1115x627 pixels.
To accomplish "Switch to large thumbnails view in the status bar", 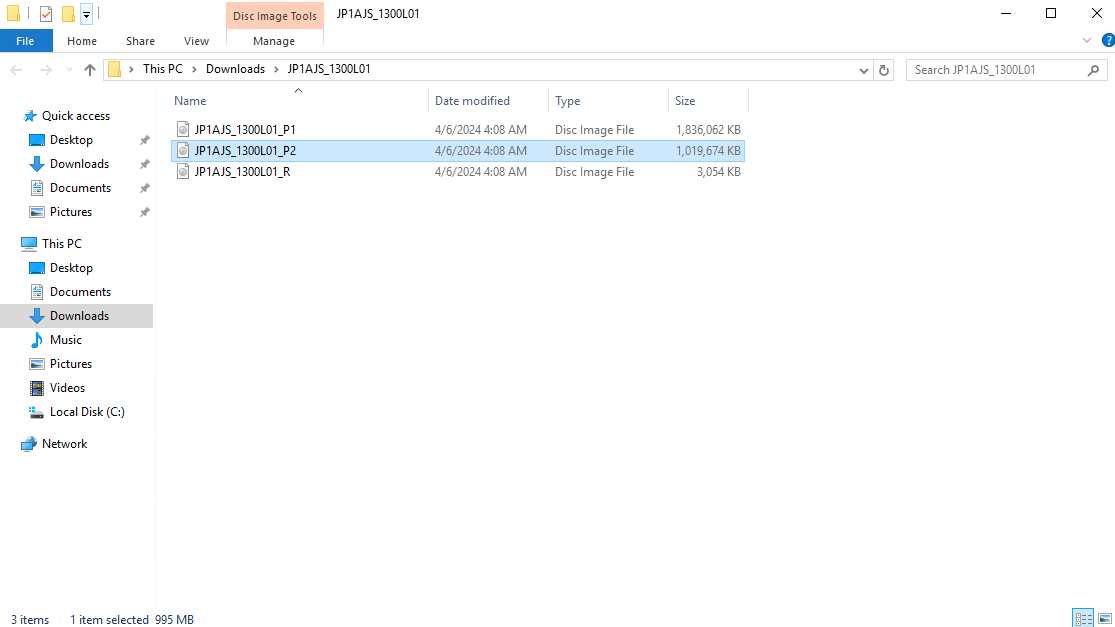I will 1103,617.
